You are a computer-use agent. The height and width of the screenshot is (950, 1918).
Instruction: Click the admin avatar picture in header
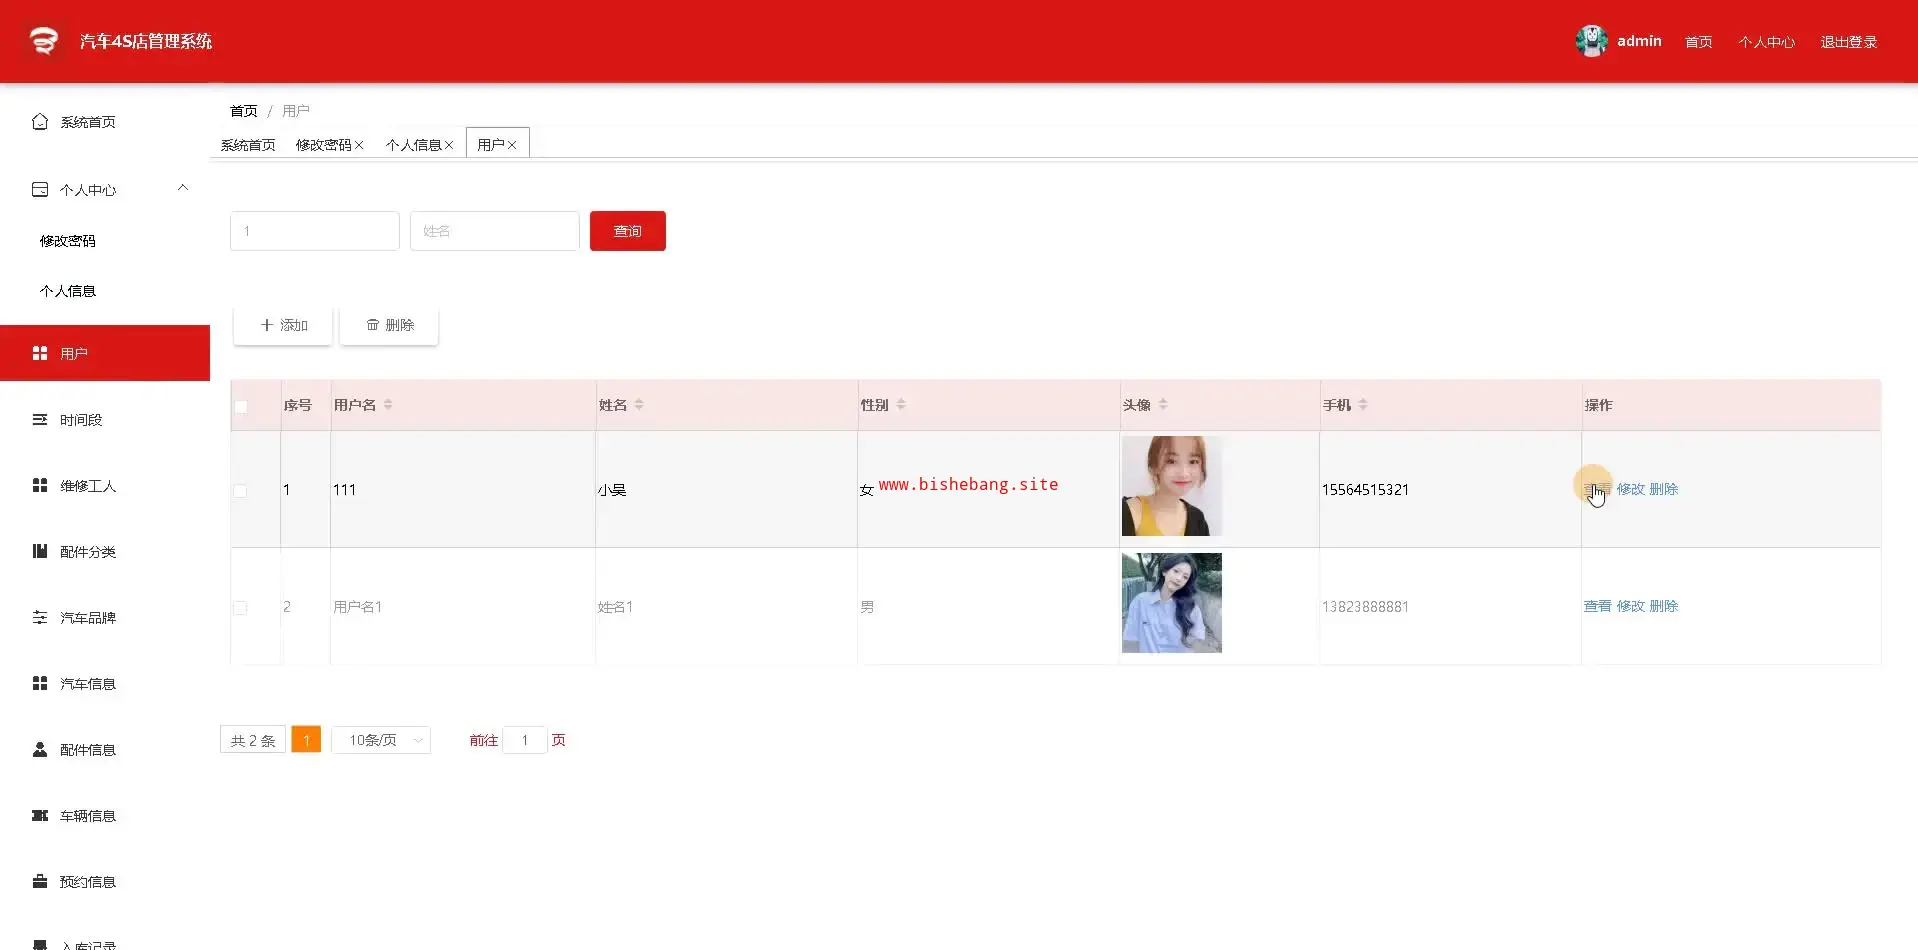pos(1591,41)
